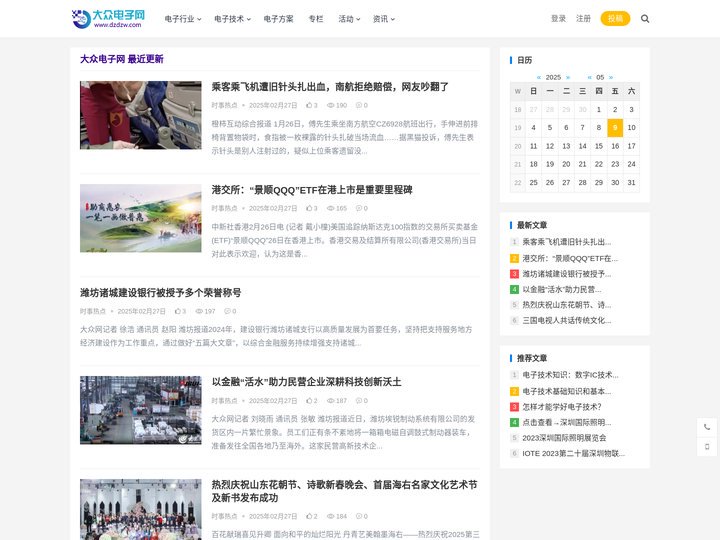
Task: Click comment icon on 以金融活水 article
Action: coord(359,400)
